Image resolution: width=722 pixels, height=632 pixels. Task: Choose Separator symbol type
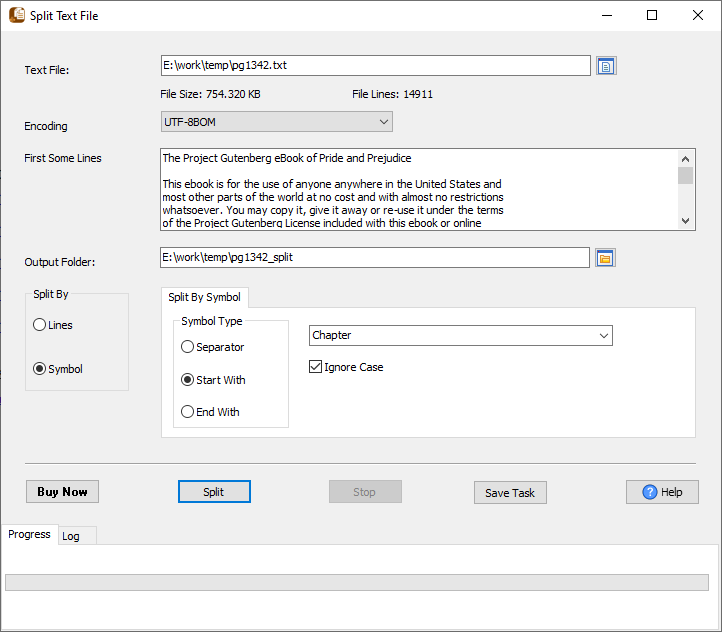click(188, 347)
